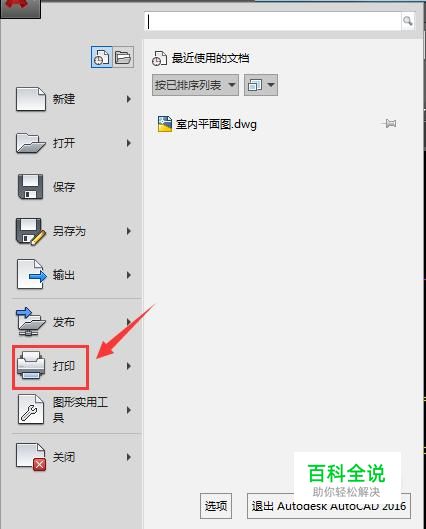Click the 室内平面图.dwg file type icon
This screenshot has height=529, width=426.
point(165,124)
